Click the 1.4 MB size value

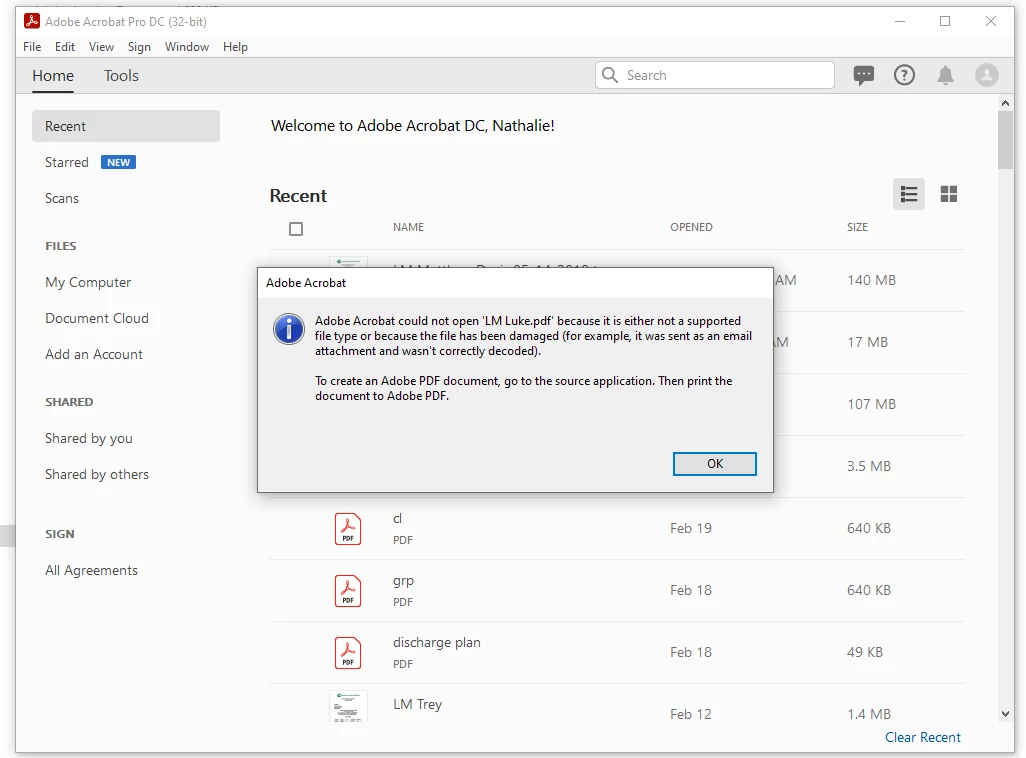[869, 714]
